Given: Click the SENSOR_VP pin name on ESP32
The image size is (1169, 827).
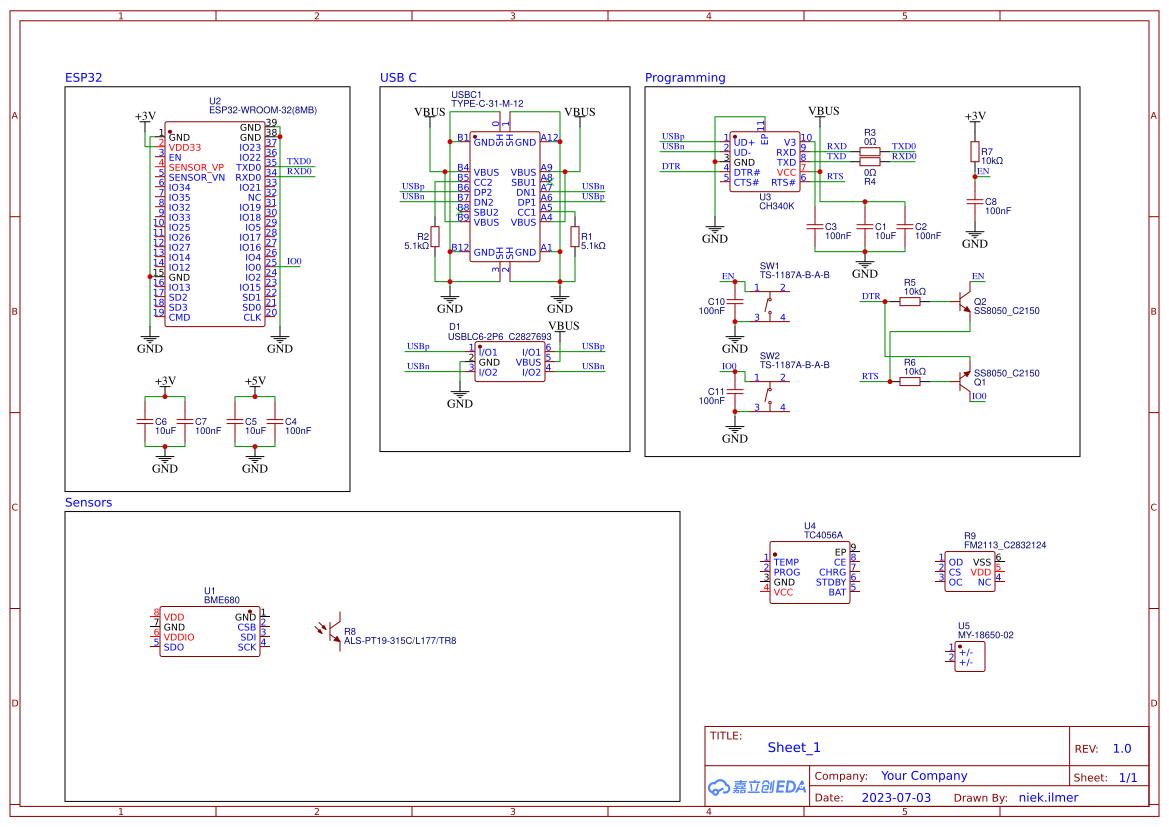Looking at the screenshot, I should pyautogui.click(x=196, y=168).
